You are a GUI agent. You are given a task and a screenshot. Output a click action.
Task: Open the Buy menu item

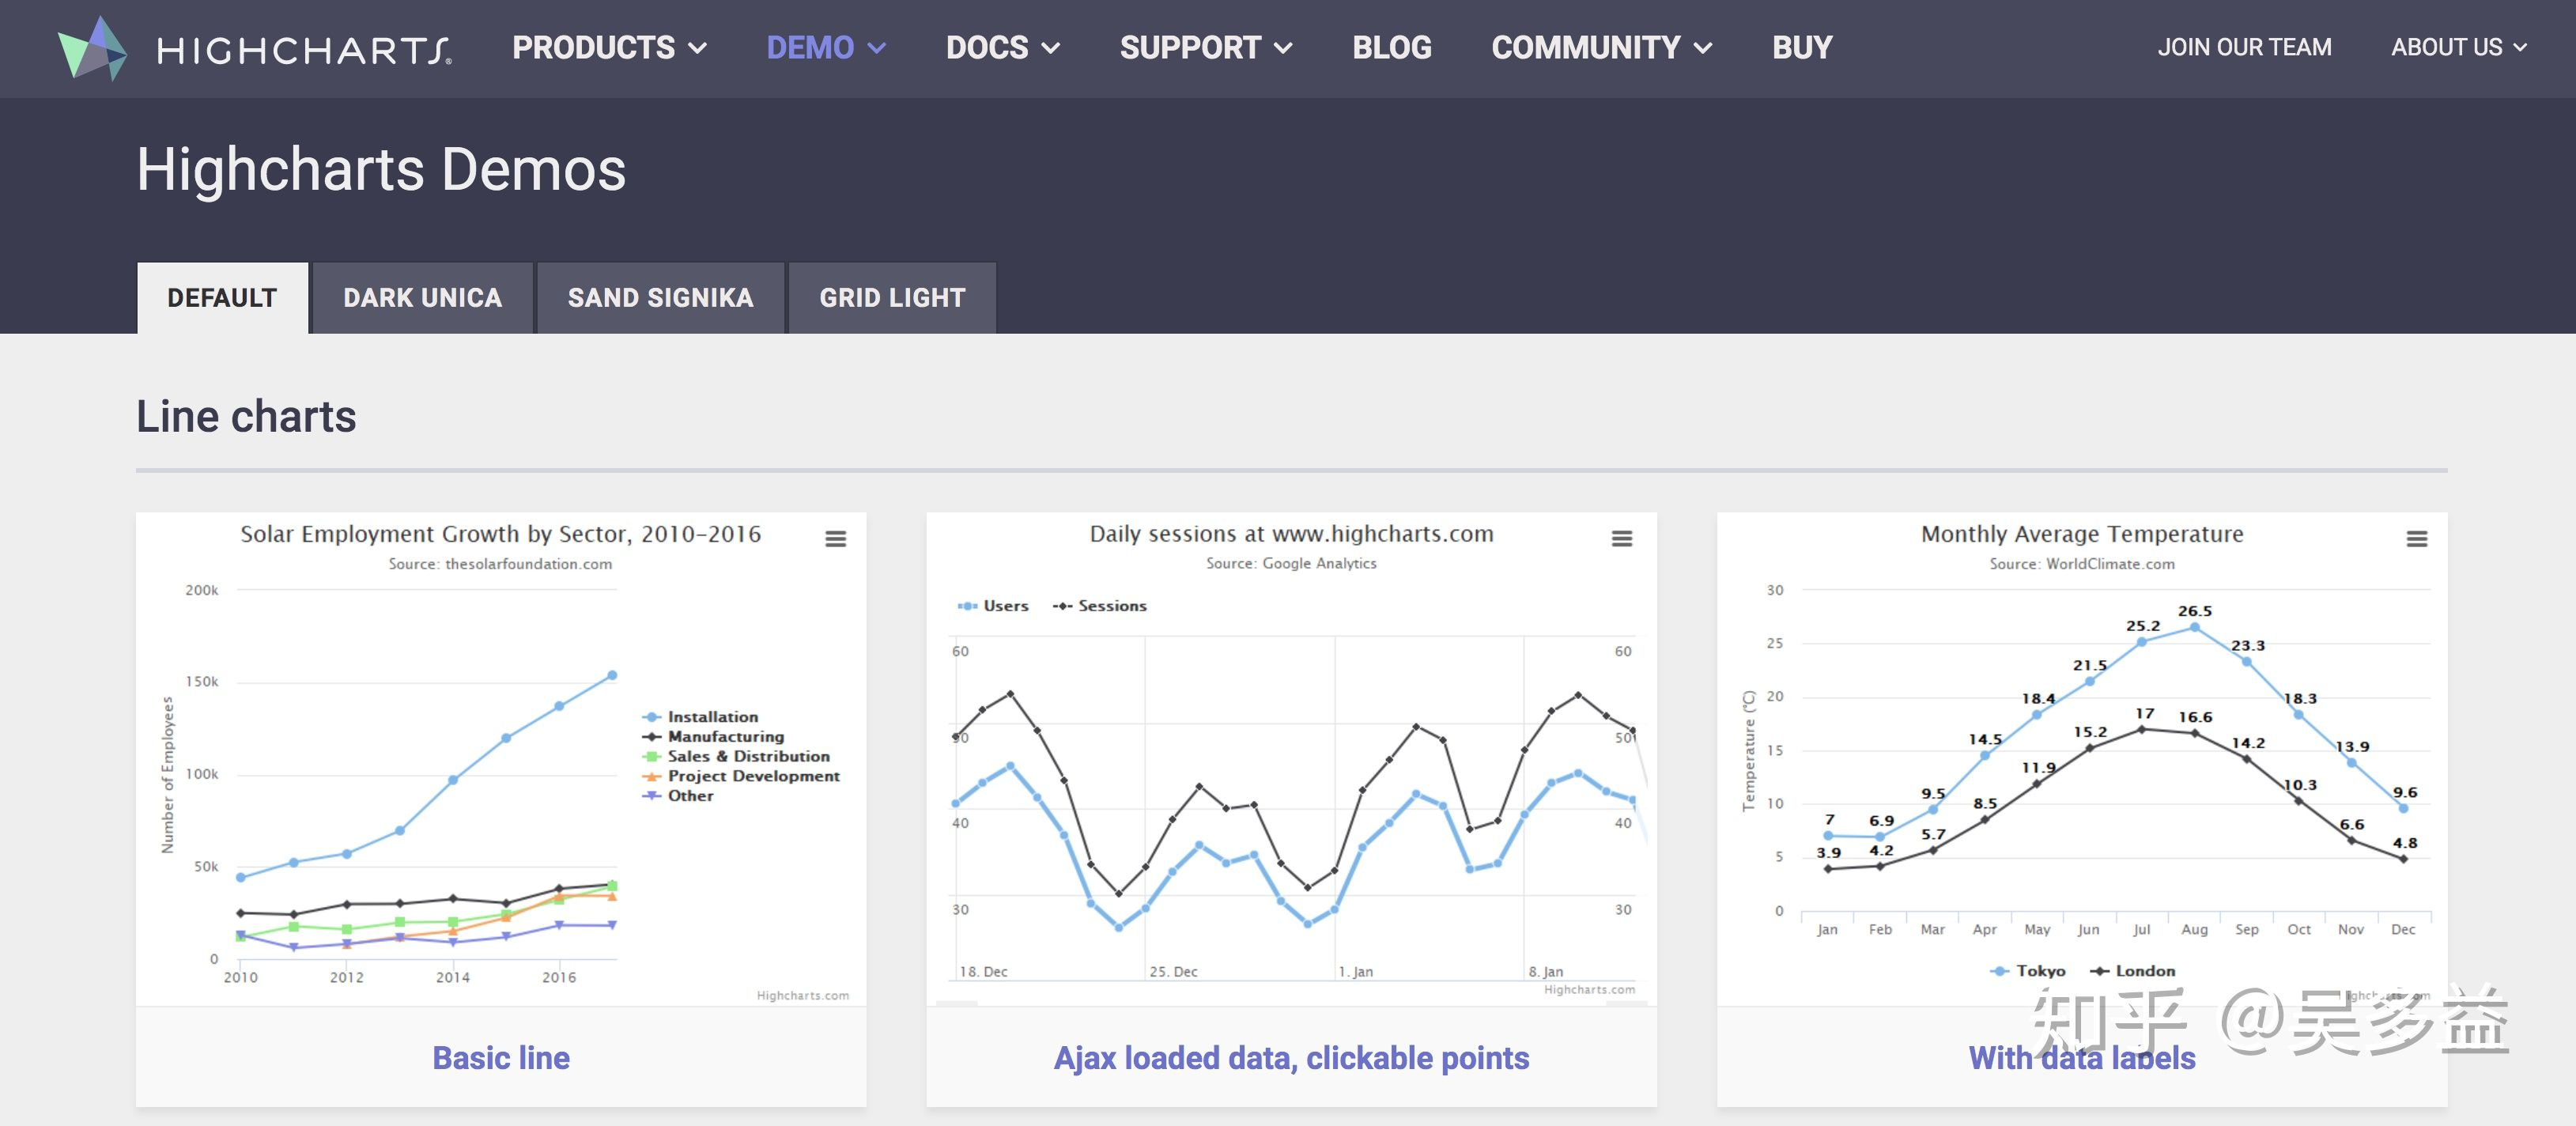[x=1802, y=48]
